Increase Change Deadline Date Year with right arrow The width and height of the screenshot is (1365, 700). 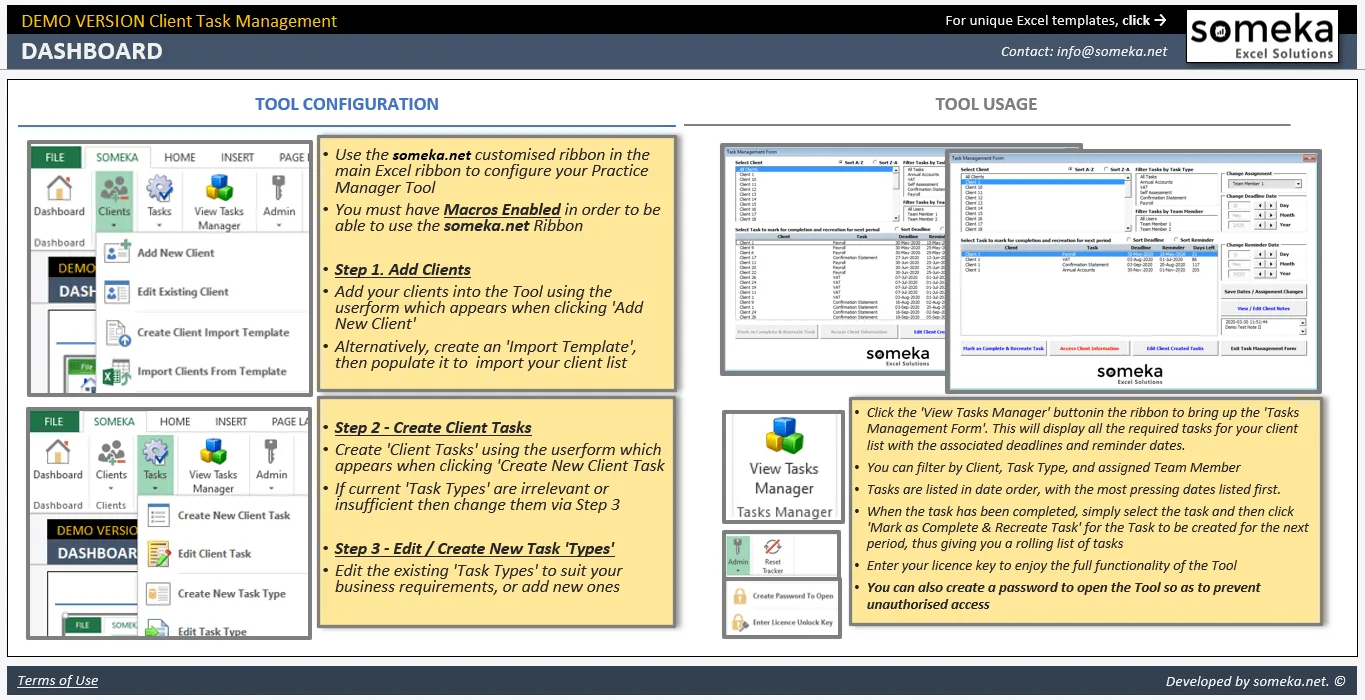(1271, 225)
